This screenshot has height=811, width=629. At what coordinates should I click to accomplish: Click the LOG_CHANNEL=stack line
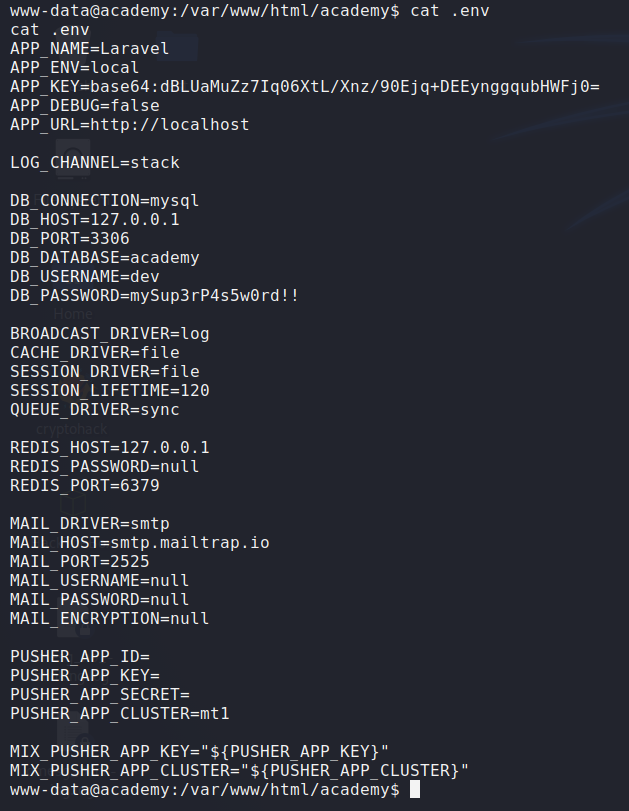click(x=94, y=162)
